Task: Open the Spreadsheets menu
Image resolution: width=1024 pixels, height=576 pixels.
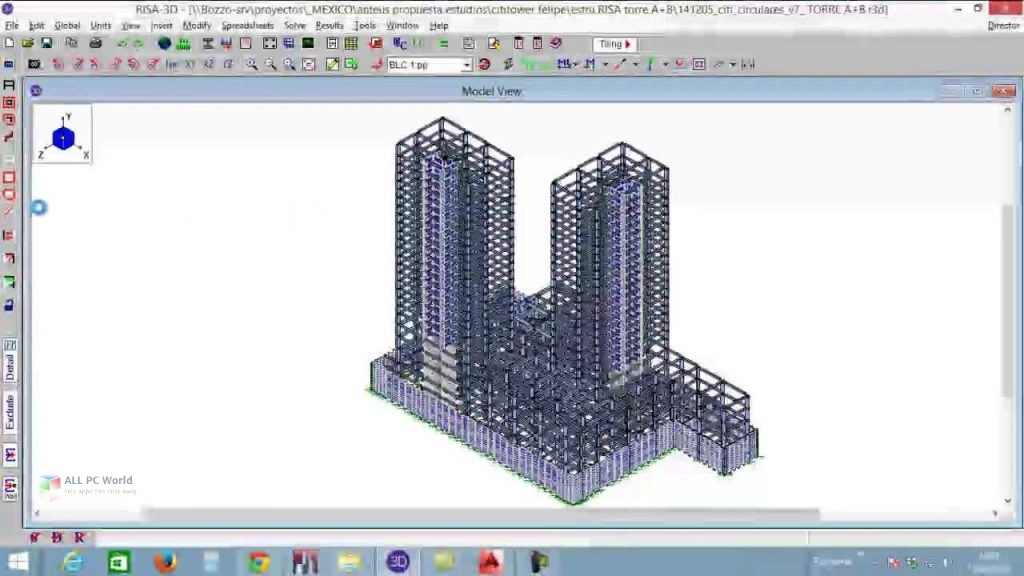Action: (248, 25)
